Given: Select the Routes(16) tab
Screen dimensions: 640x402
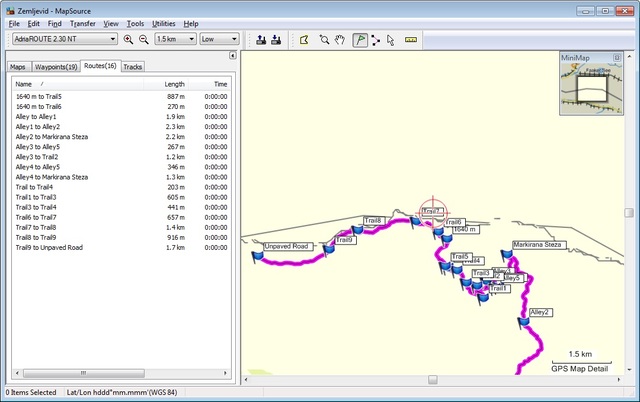Looking at the screenshot, I should (100, 66).
